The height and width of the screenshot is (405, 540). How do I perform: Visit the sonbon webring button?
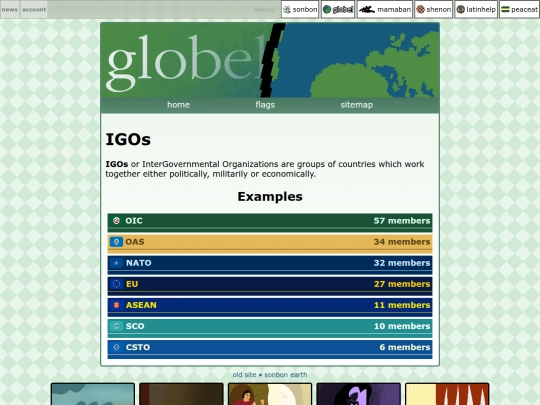(x=300, y=9)
